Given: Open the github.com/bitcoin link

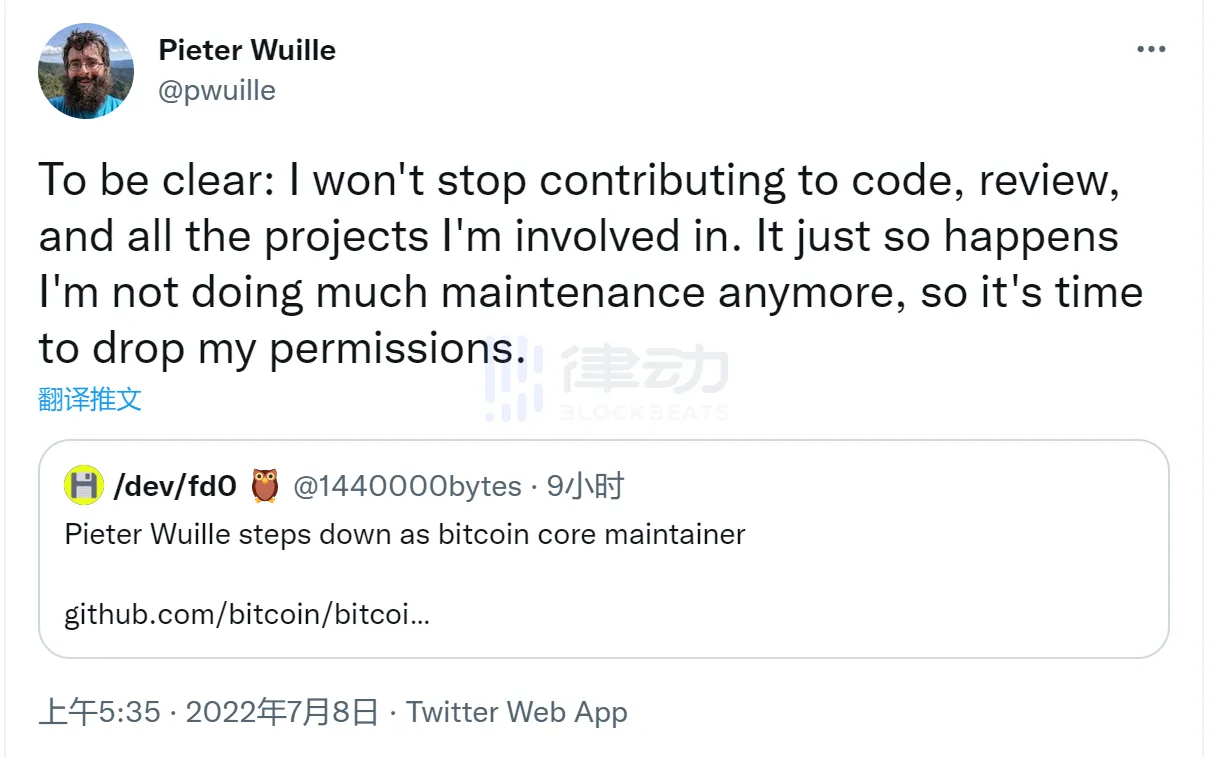Looking at the screenshot, I should (245, 614).
